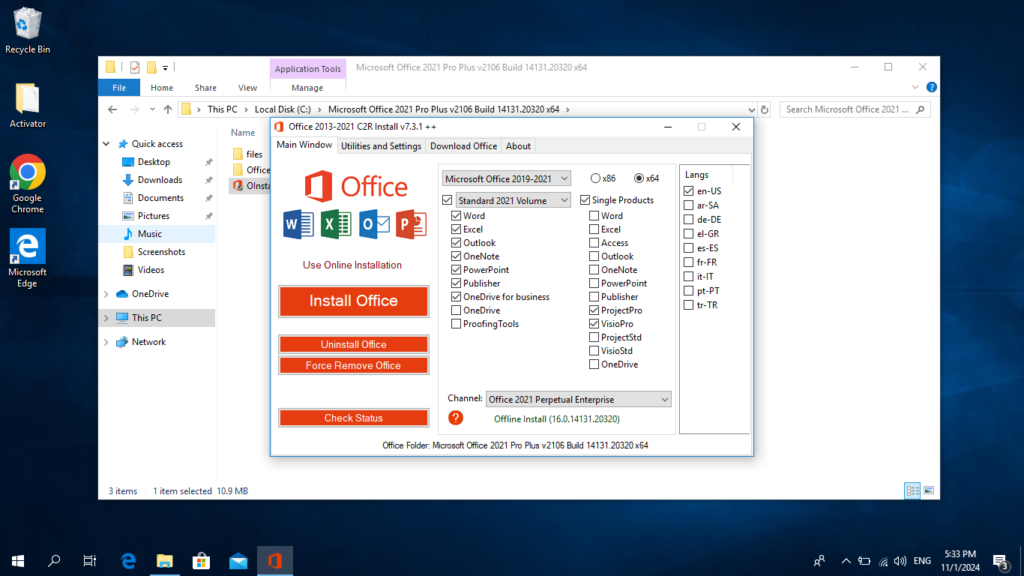
Task: Show hidden system tray icons
Action: [846, 561]
